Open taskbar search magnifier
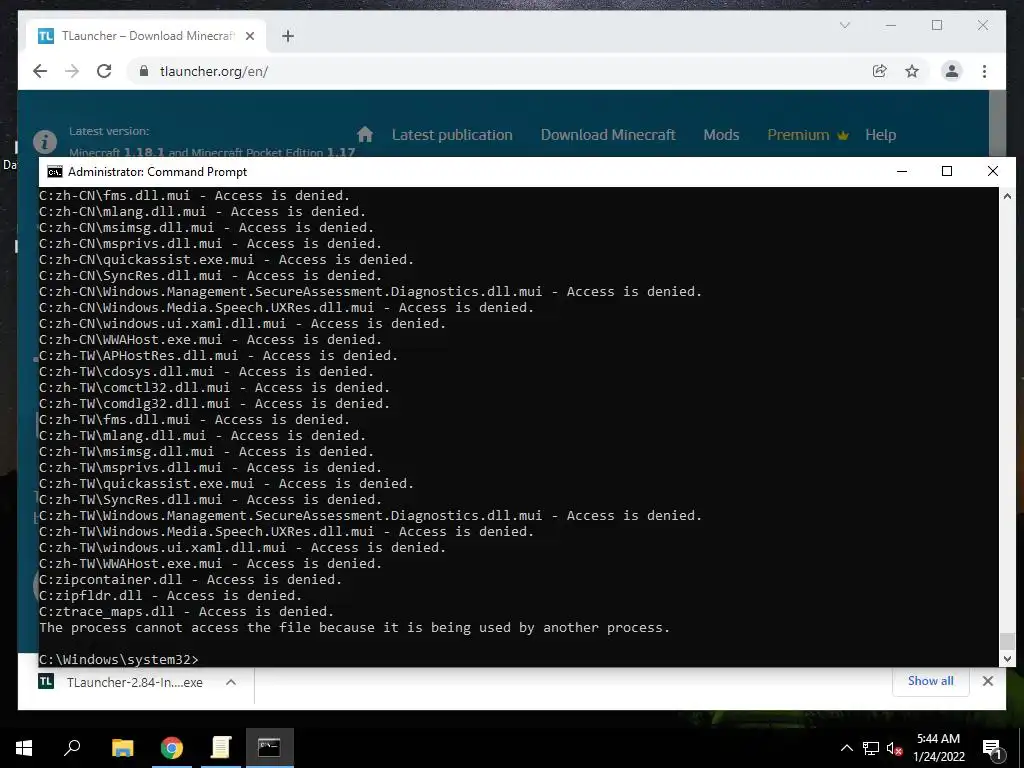Image resolution: width=1024 pixels, height=768 pixels. [x=72, y=748]
